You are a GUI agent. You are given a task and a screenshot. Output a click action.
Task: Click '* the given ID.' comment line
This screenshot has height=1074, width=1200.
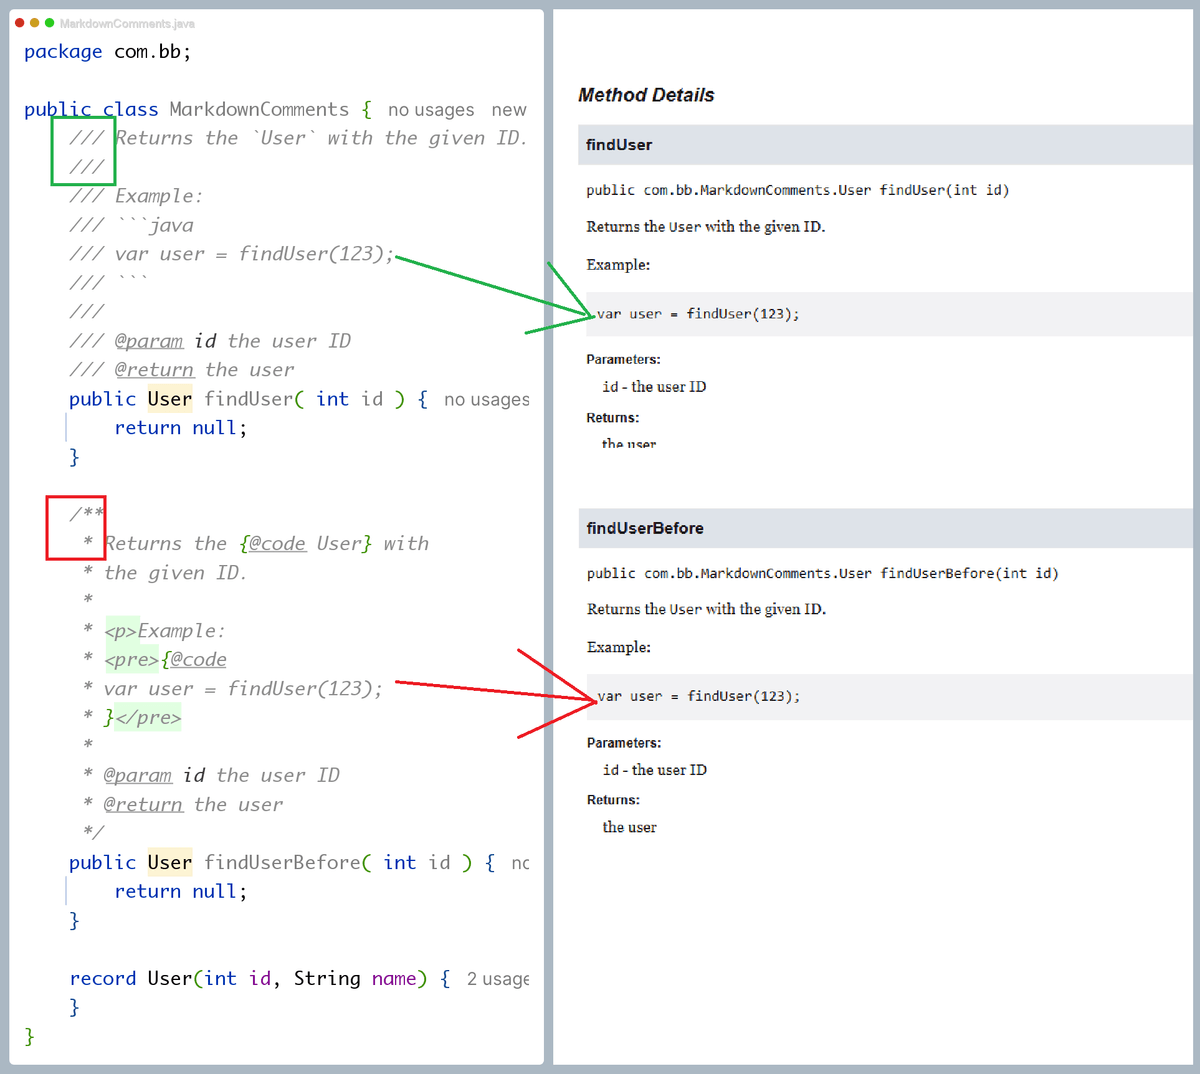(164, 573)
